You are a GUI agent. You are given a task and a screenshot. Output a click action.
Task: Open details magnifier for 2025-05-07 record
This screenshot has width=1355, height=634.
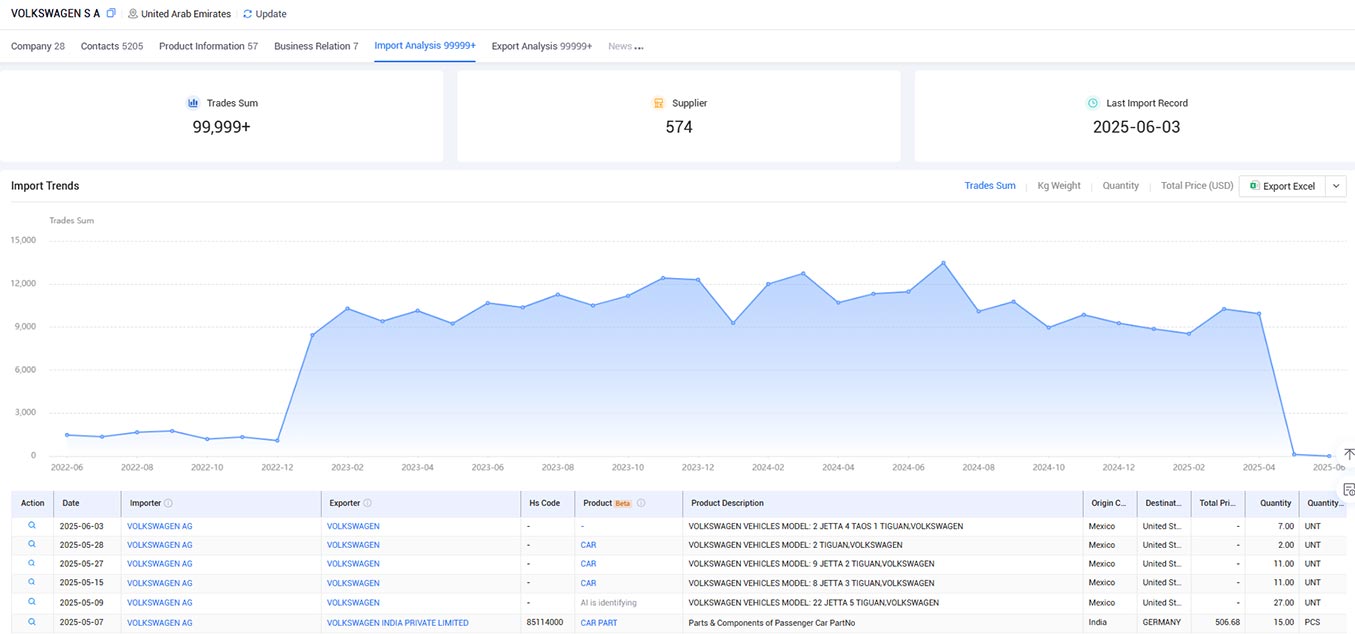pyautogui.click(x=32, y=622)
